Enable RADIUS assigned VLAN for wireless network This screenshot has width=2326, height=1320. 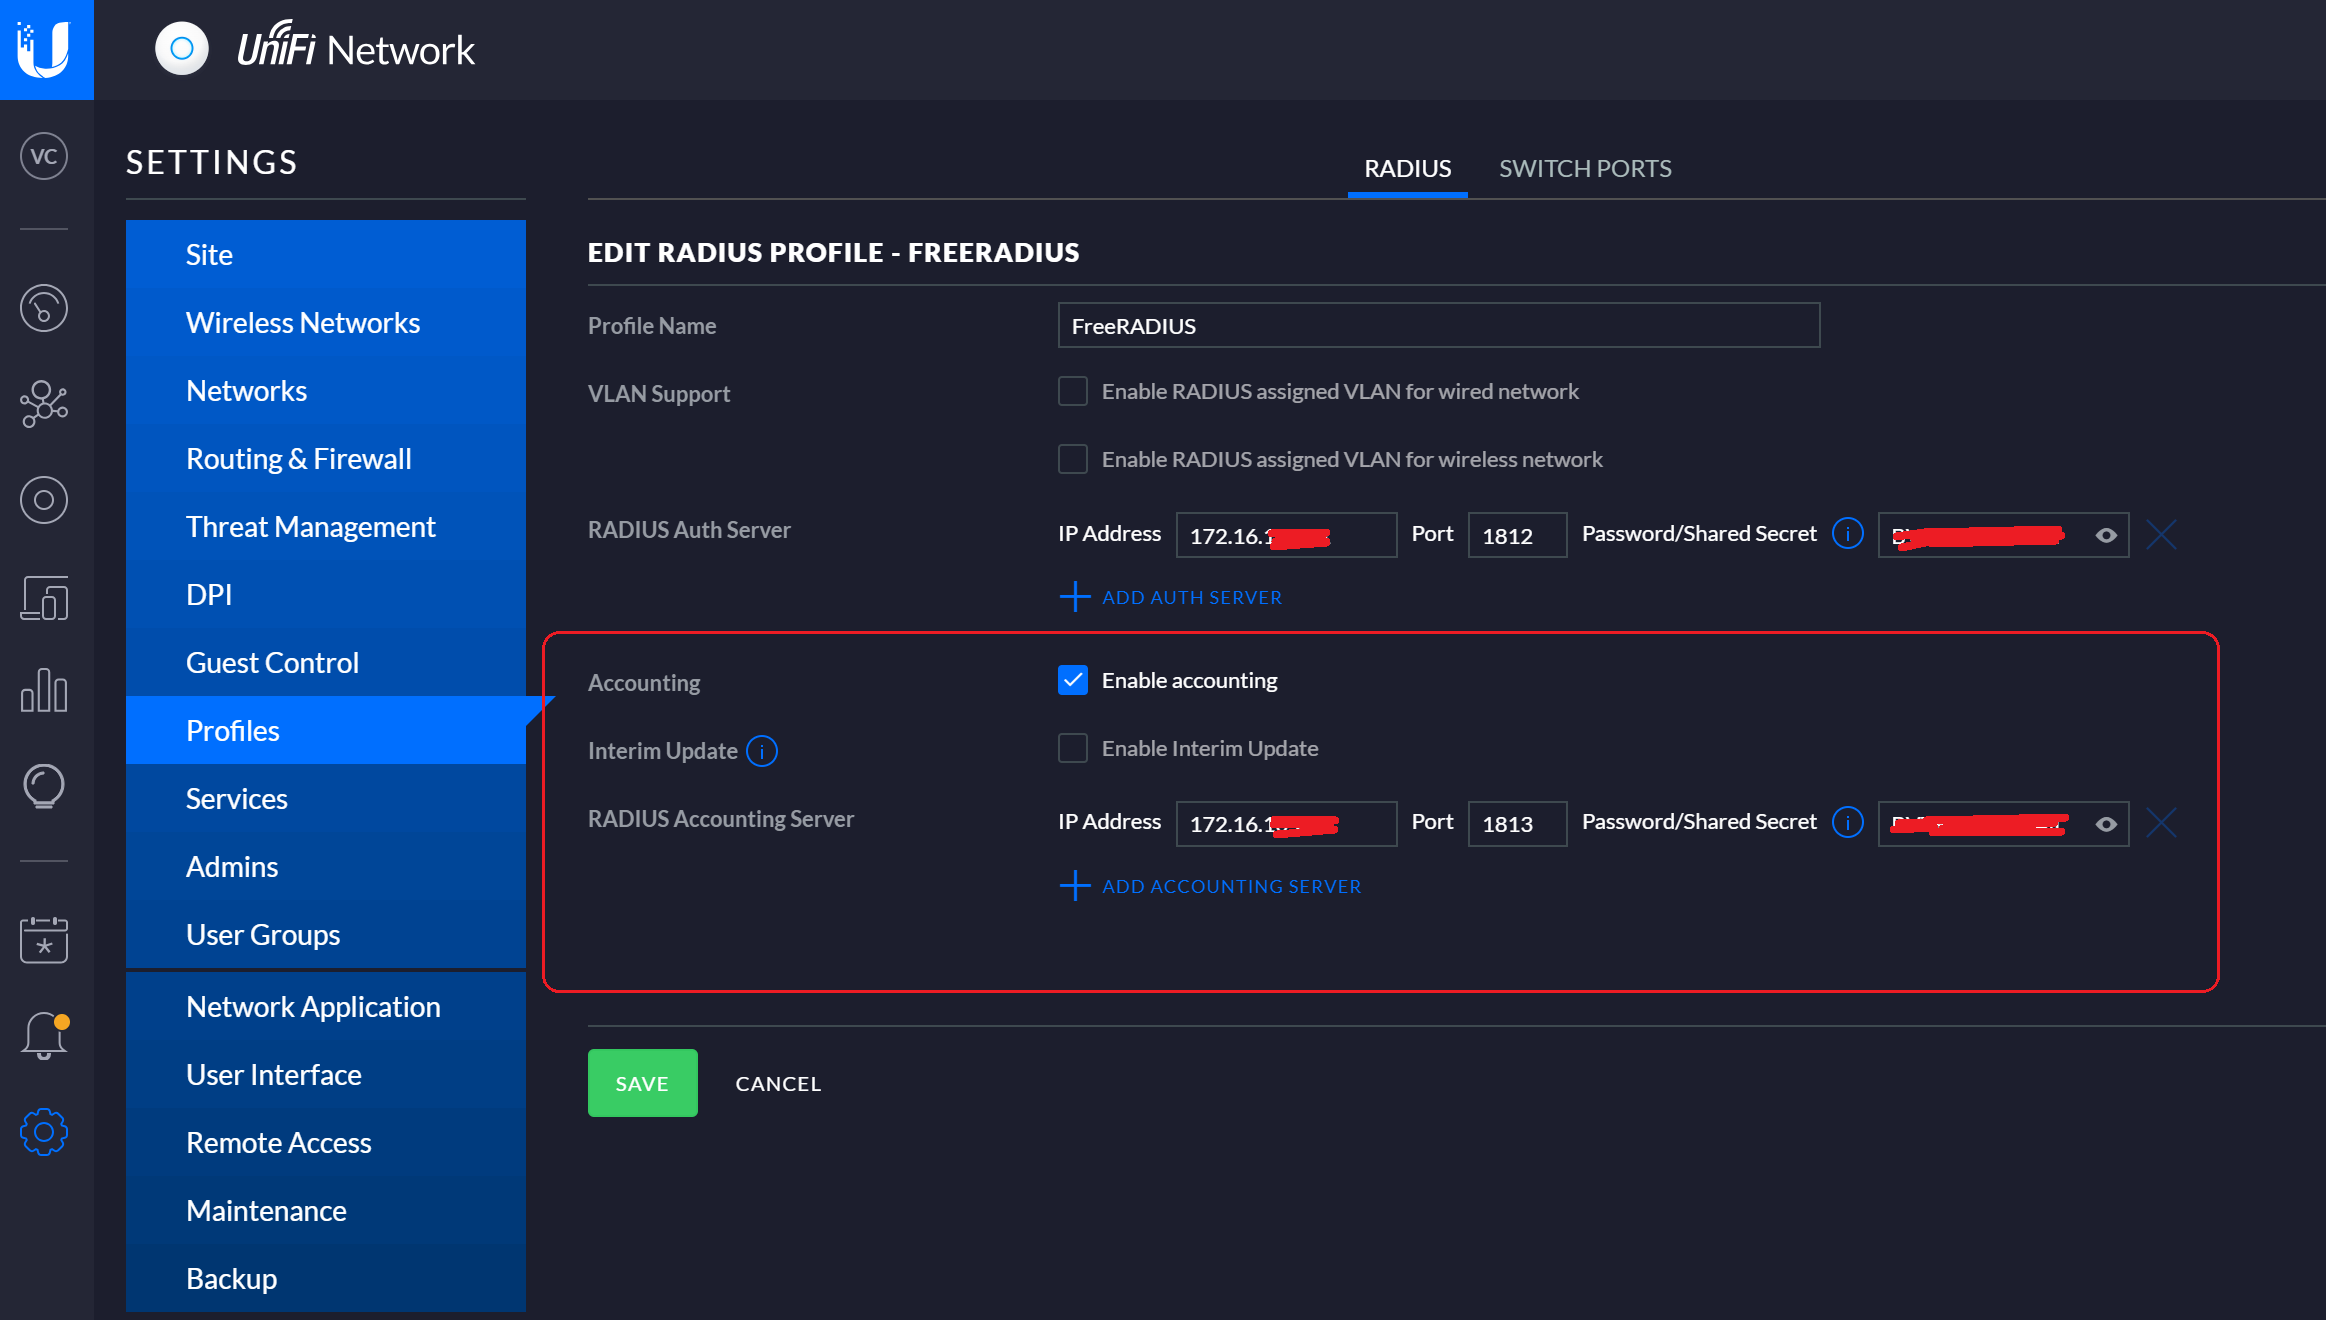[x=1073, y=459]
